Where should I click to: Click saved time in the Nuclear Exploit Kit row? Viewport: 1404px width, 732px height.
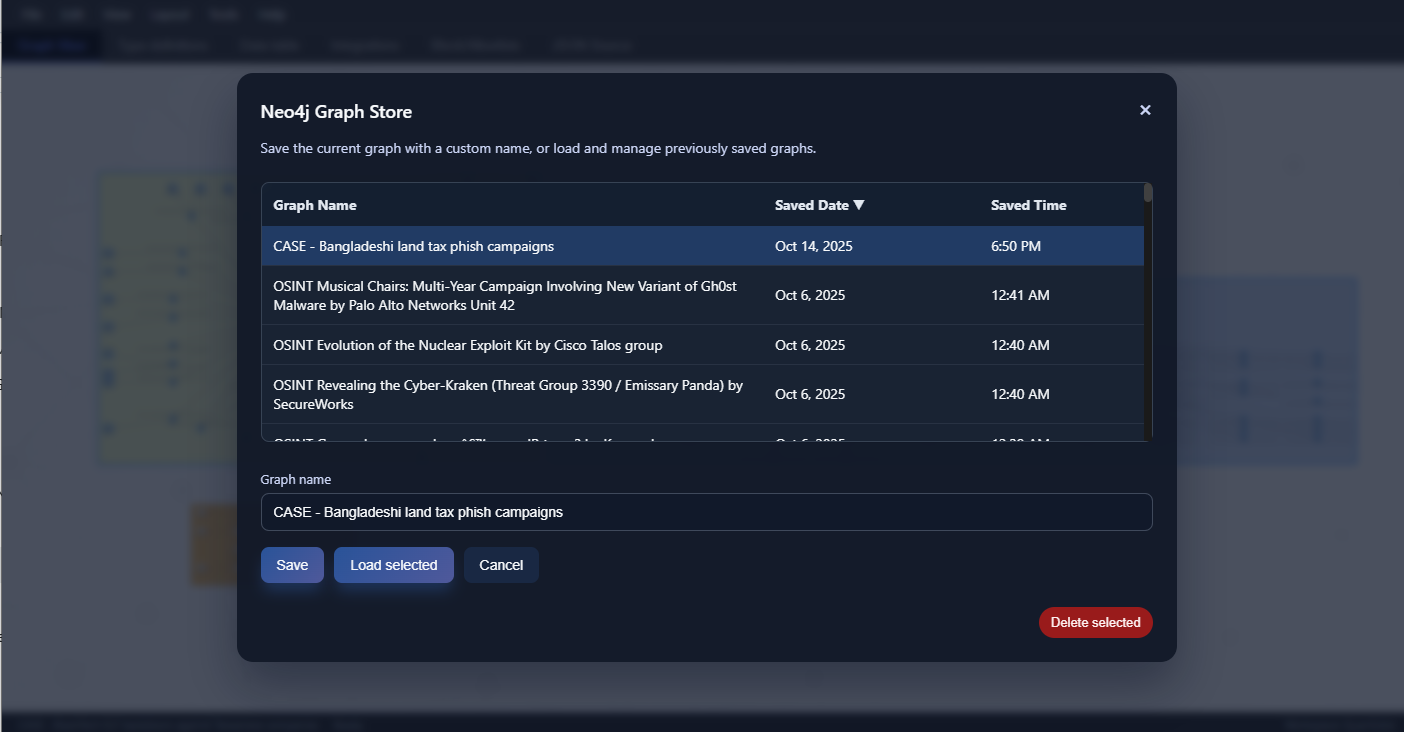point(1020,345)
